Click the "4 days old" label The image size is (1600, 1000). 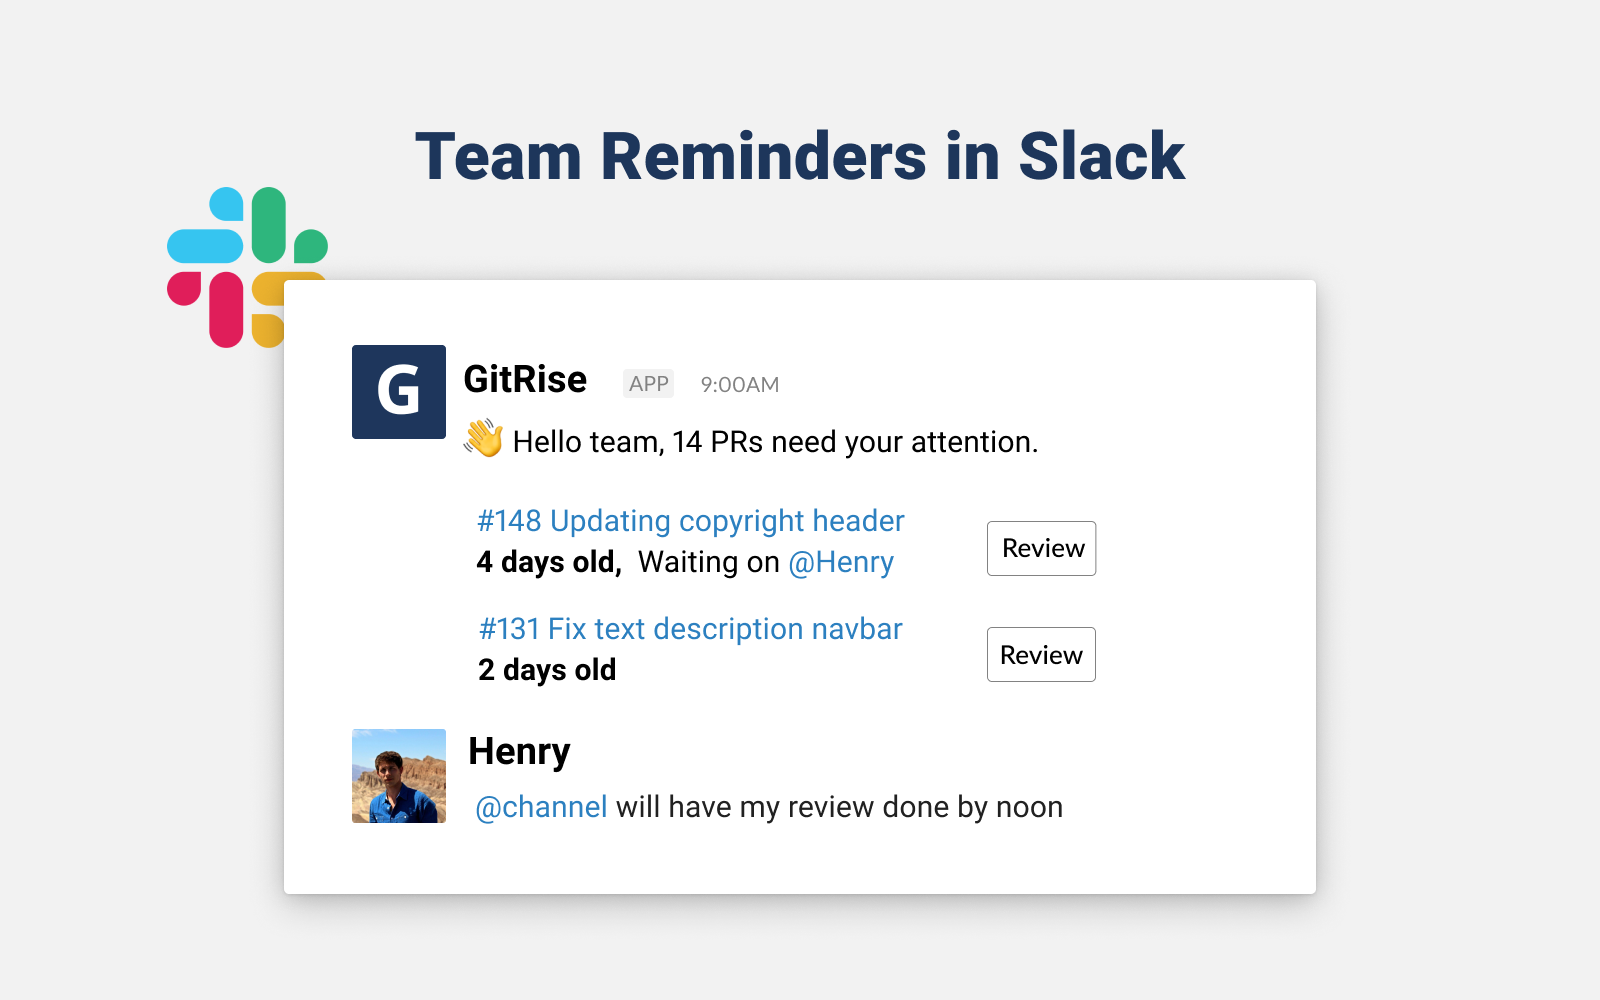coord(548,562)
